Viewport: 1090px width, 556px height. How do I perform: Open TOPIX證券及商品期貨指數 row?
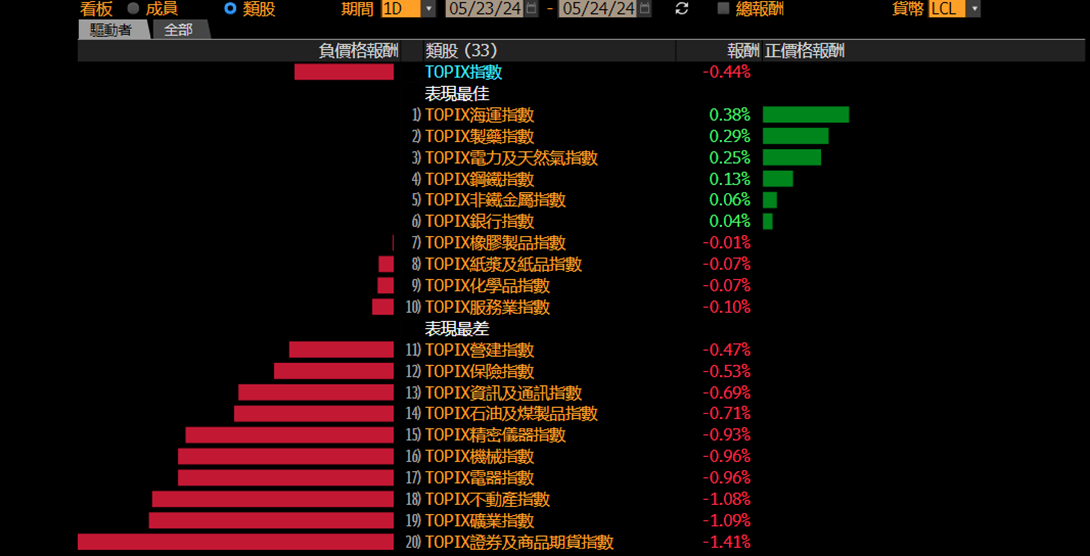519,542
